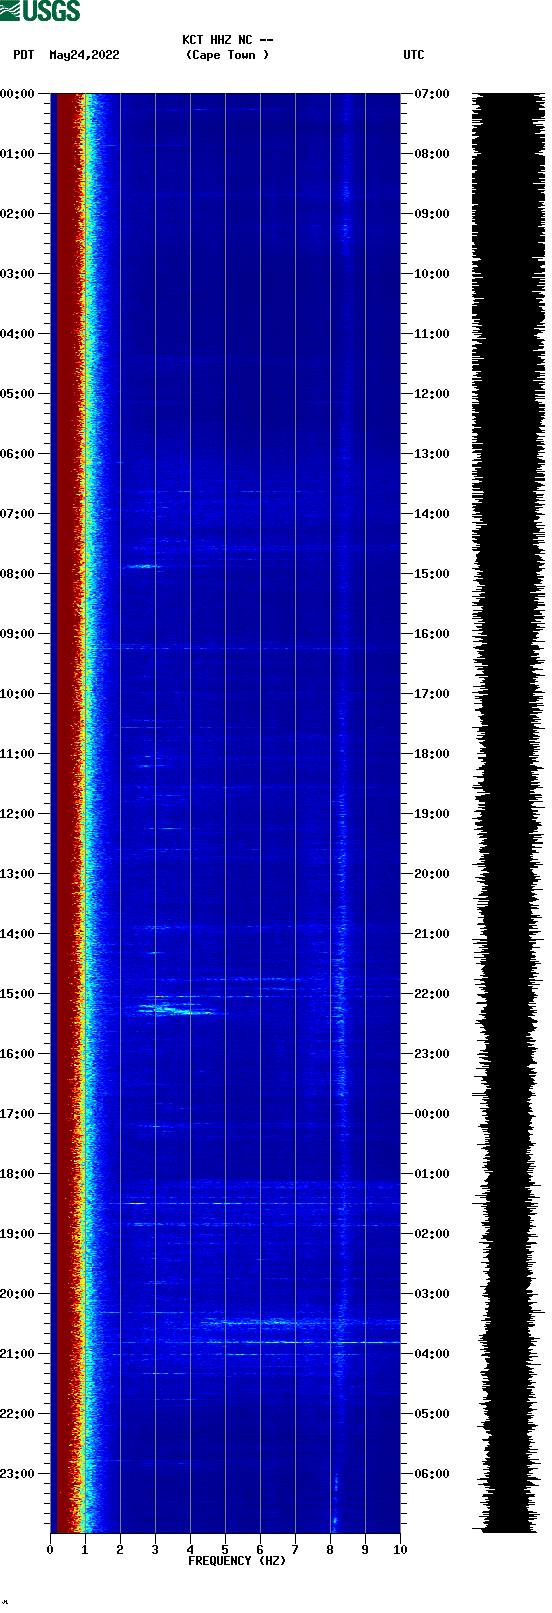The image size is (552, 1613).
Task: Click the 03:00 PDT time label
Action: click(18, 274)
